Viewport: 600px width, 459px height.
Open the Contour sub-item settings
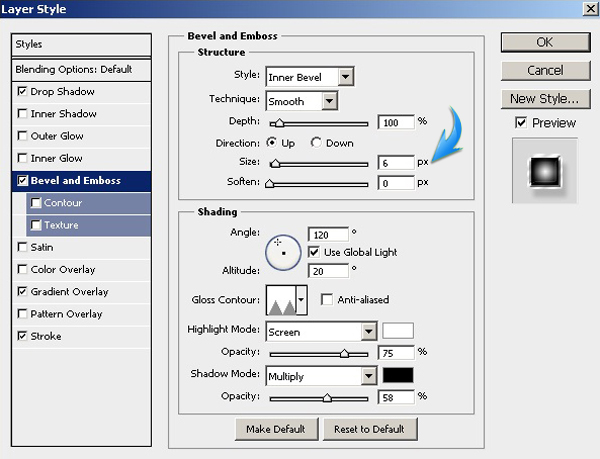point(62,203)
